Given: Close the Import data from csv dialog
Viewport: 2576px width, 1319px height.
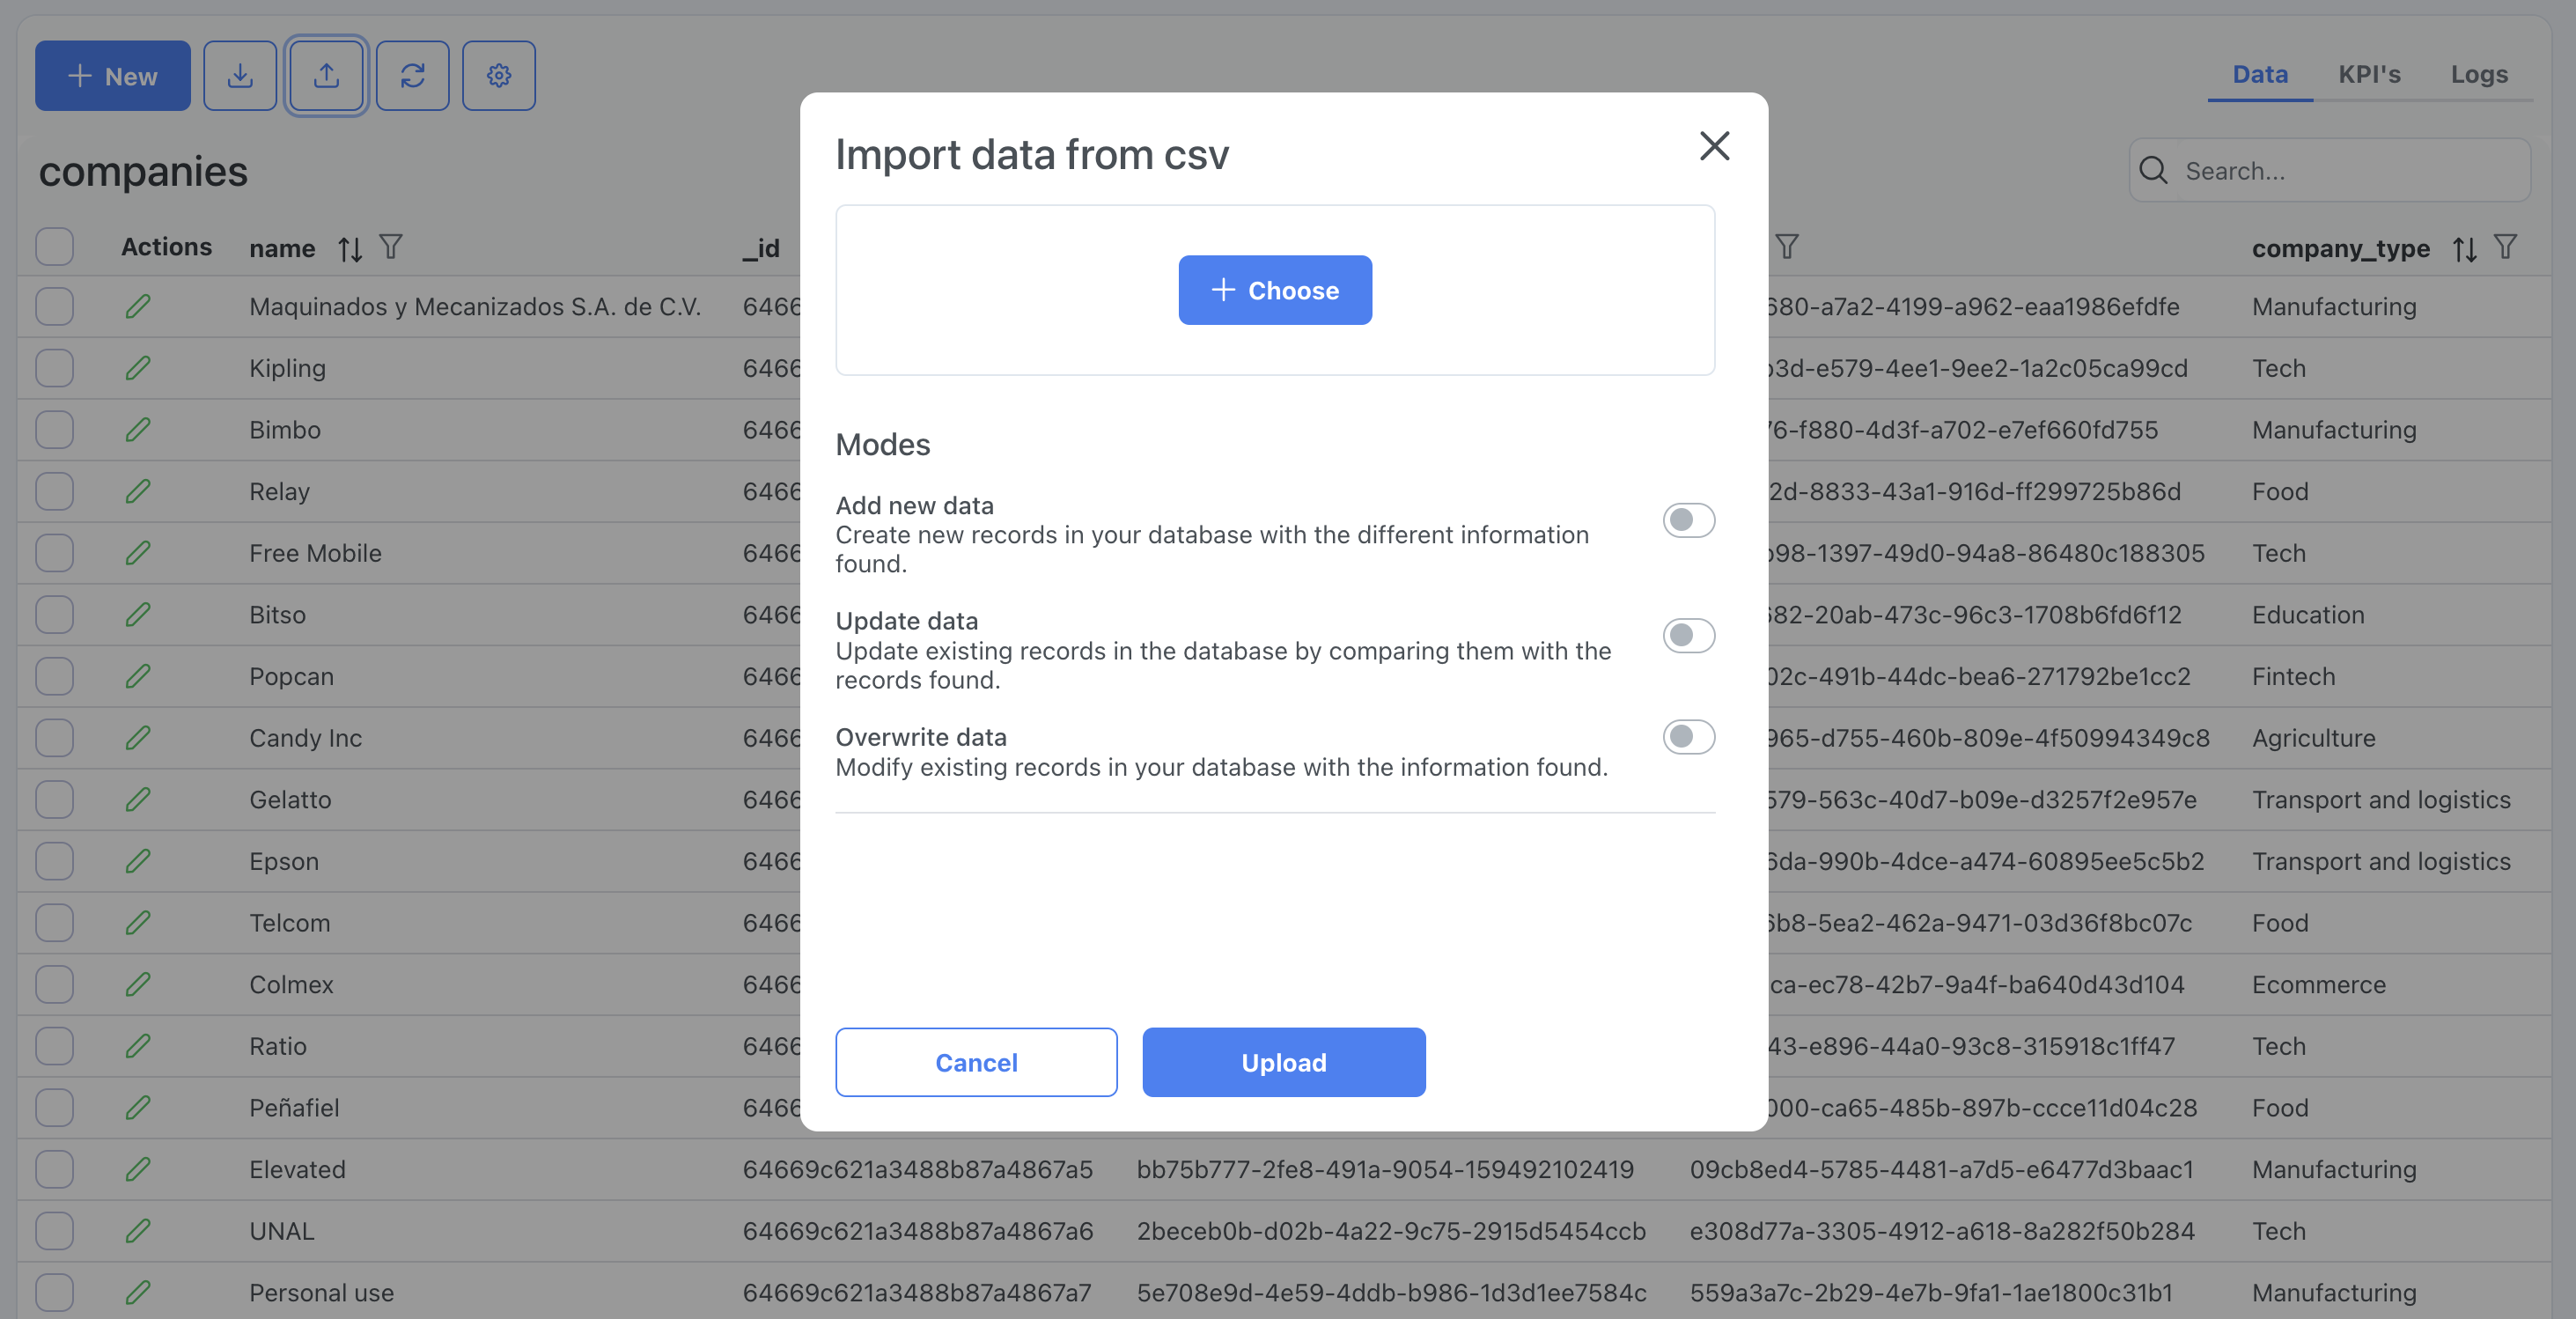Looking at the screenshot, I should (1714, 146).
